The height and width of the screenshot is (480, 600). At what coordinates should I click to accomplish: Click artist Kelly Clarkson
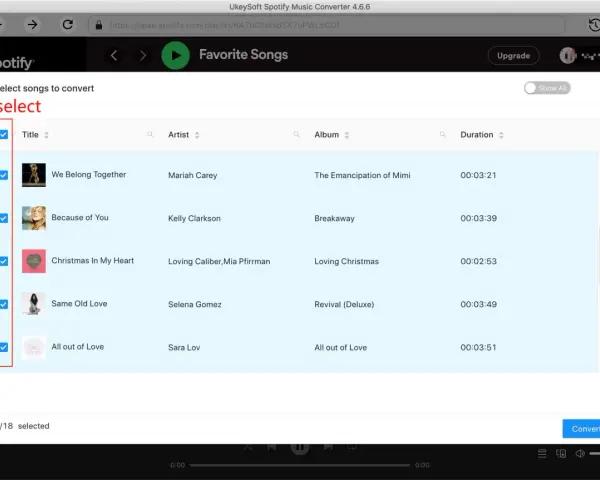[x=194, y=218]
